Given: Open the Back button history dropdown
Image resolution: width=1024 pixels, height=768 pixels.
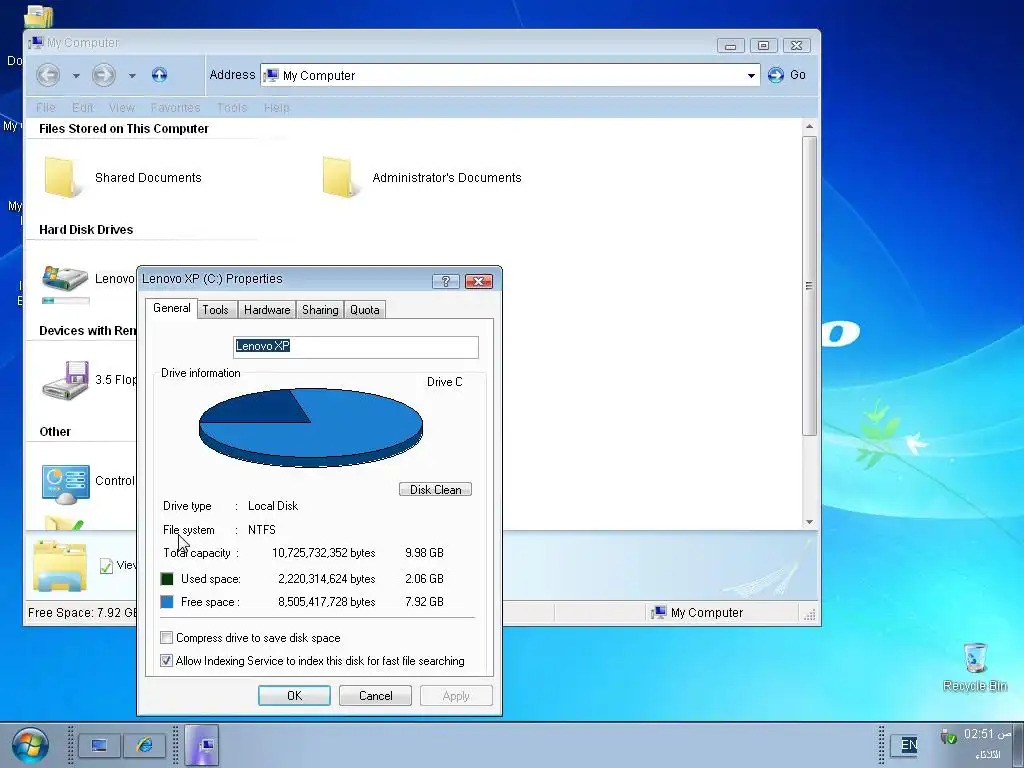Looking at the screenshot, I should coord(76,76).
